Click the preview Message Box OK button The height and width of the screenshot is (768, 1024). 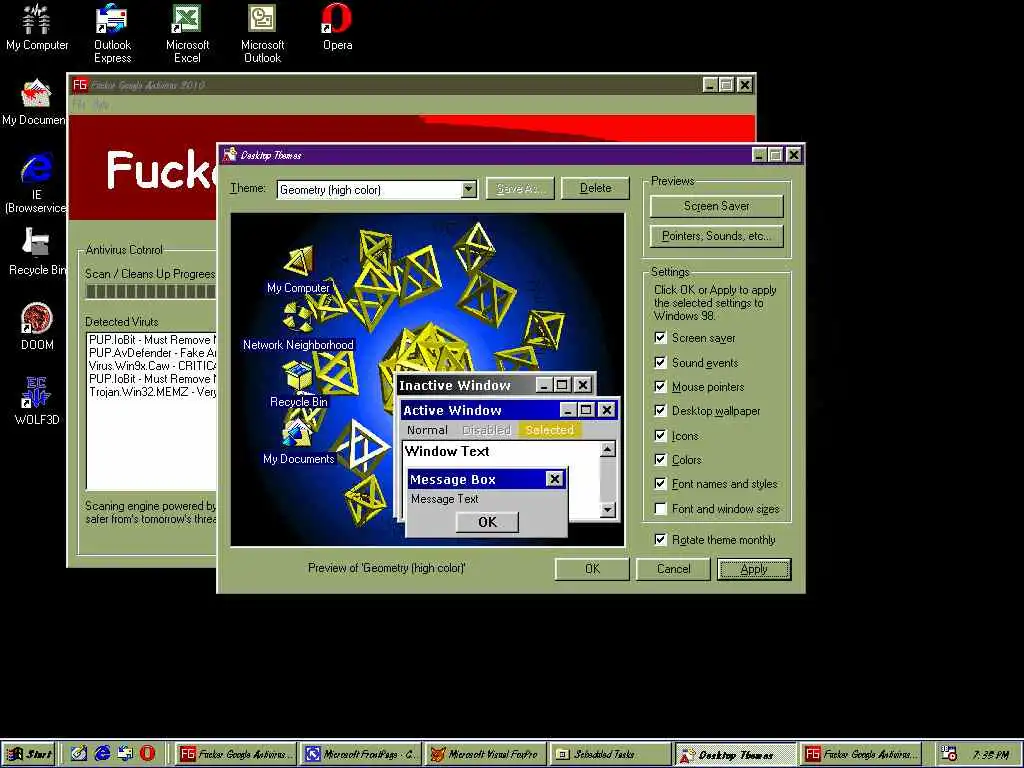[x=487, y=522]
